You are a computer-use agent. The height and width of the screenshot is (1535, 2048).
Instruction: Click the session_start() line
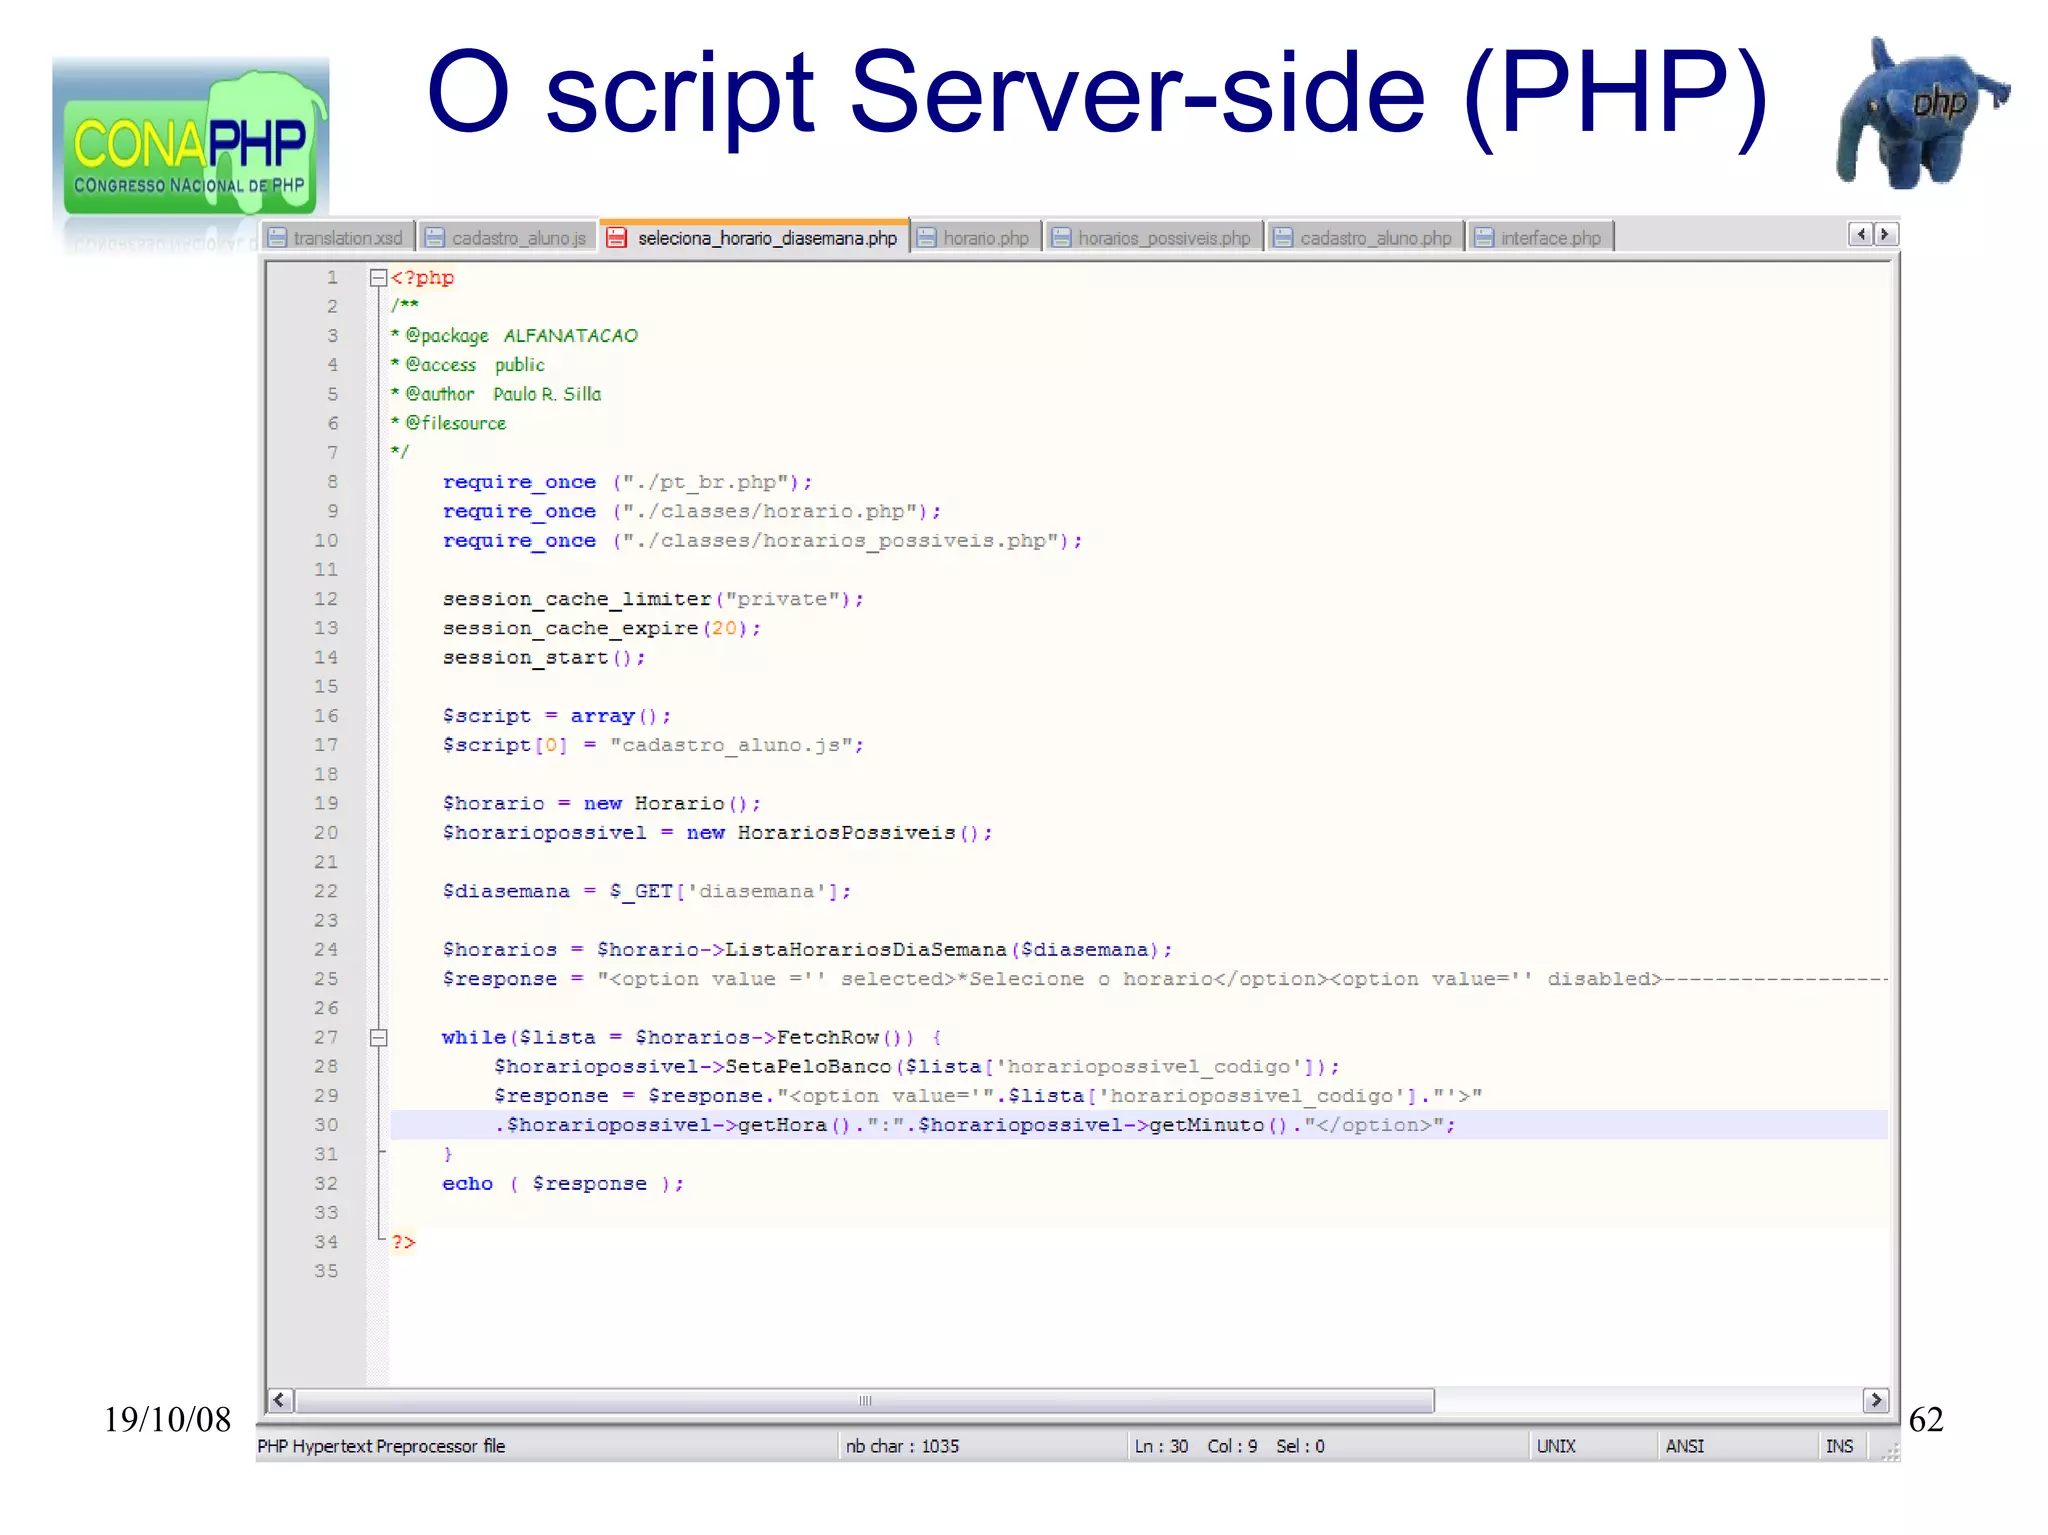point(544,657)
